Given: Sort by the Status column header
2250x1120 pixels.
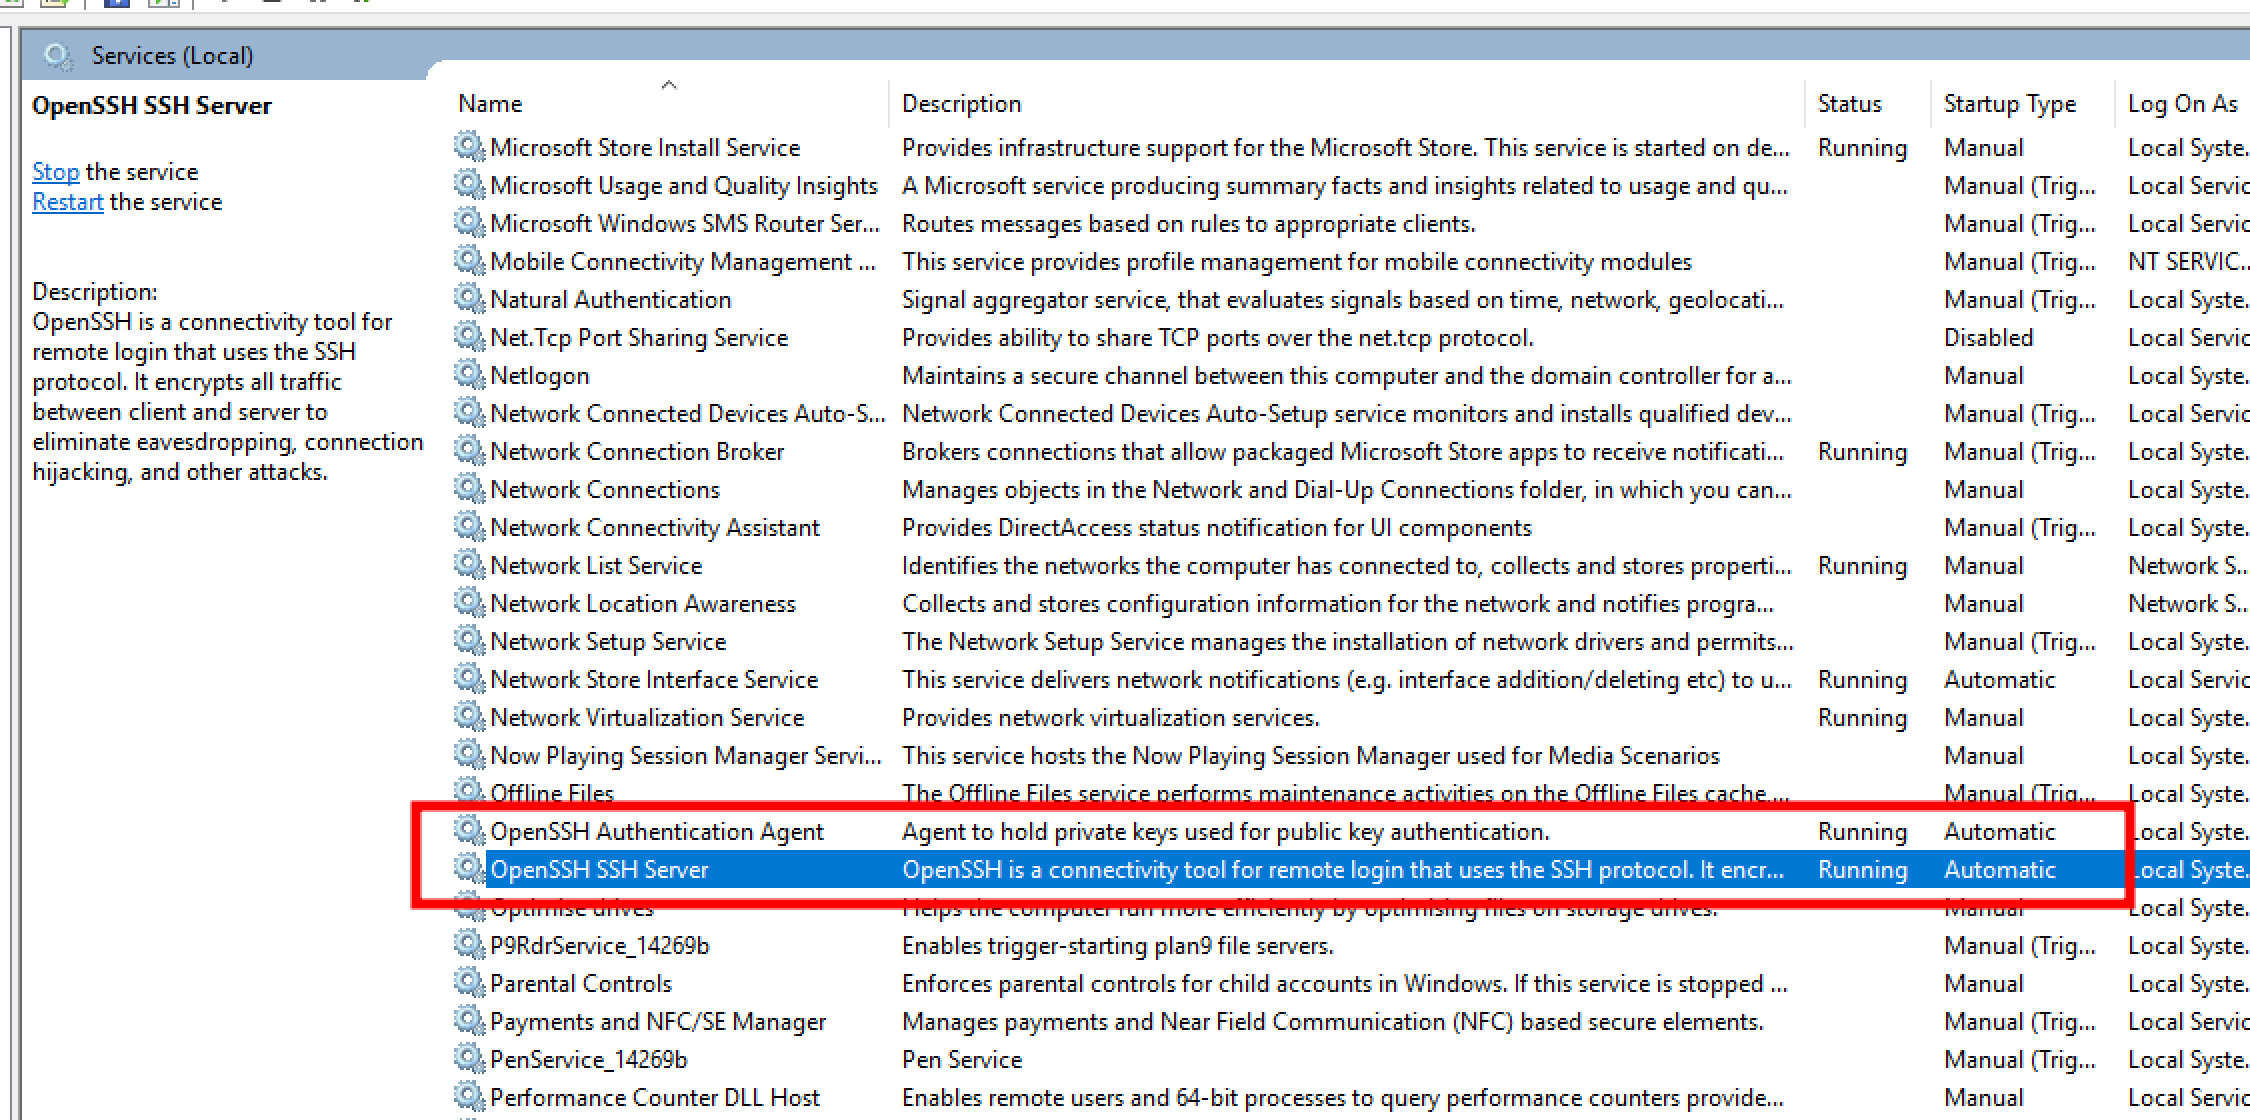Looking at the screenshot, I should 1848,104.
